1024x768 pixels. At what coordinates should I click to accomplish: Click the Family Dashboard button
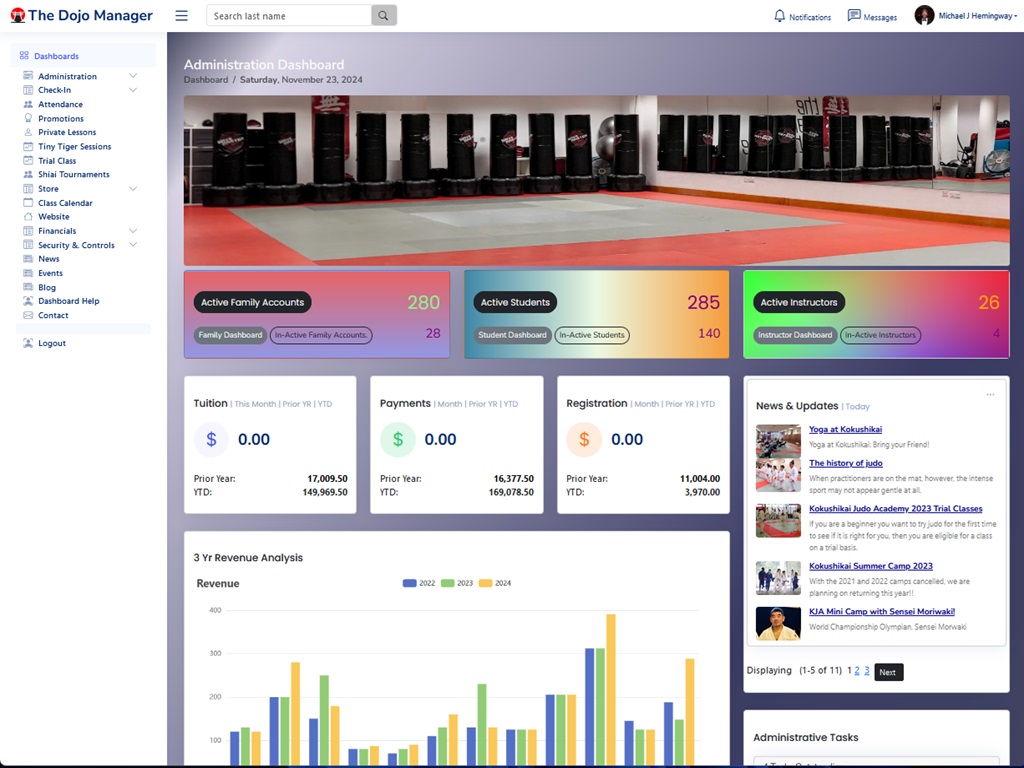[x=230, y=335]
